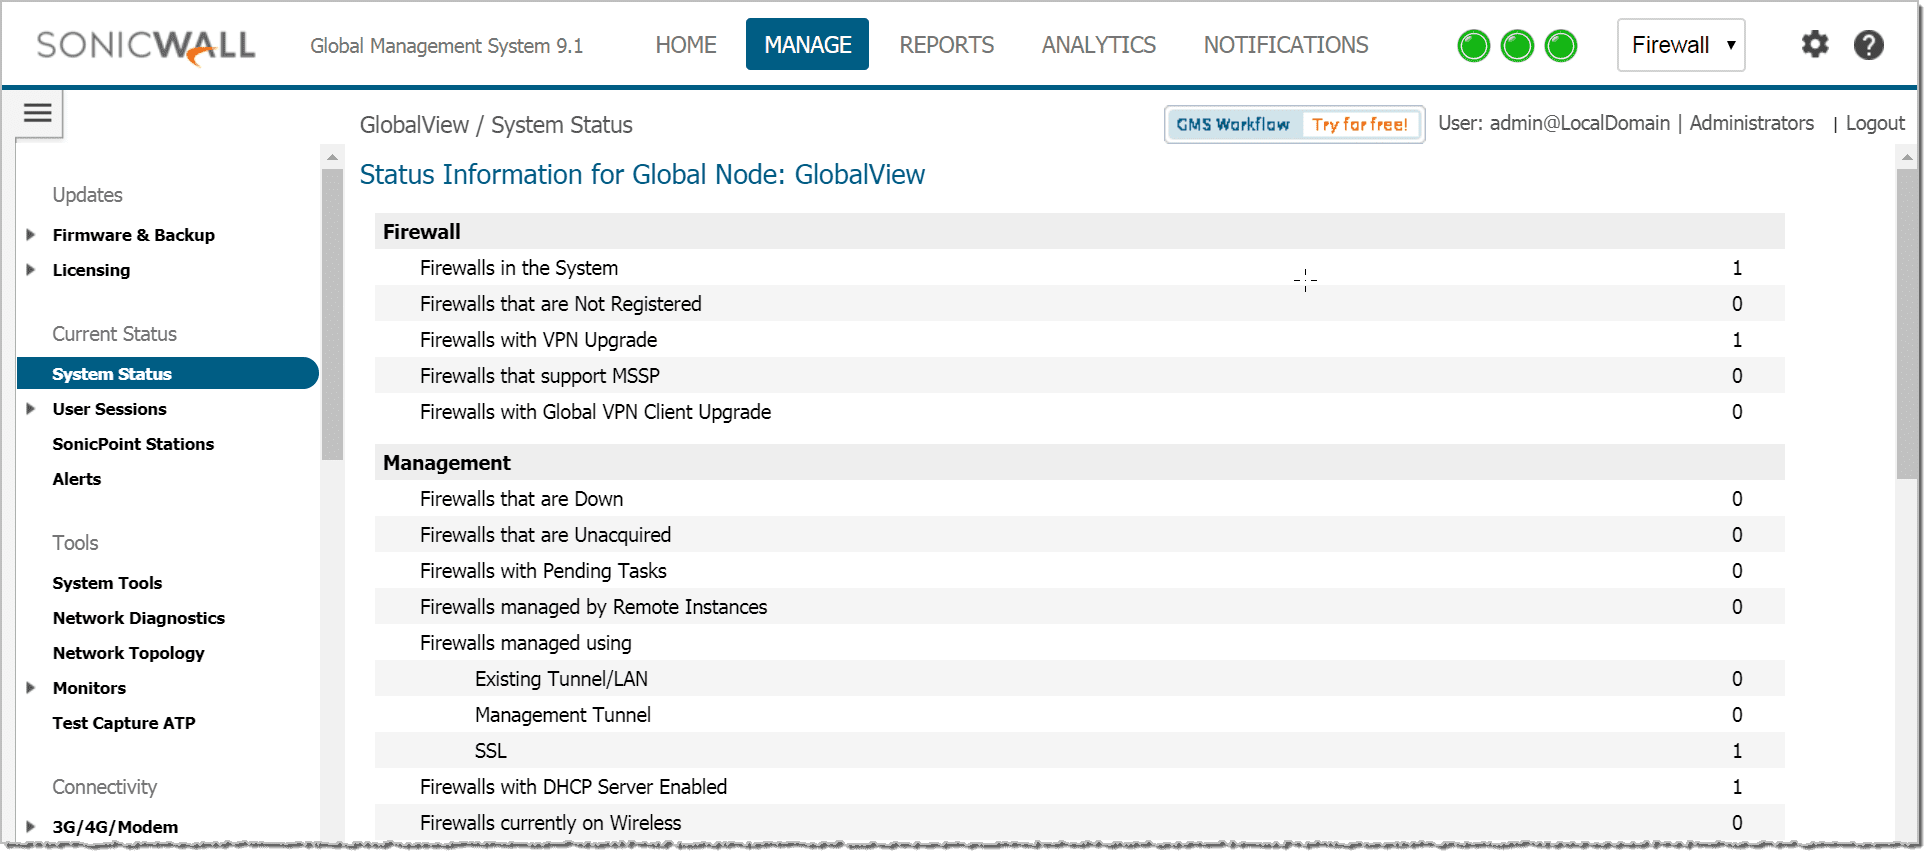
Task: Expand the Monitors section
Action: (x=31, y=688)
